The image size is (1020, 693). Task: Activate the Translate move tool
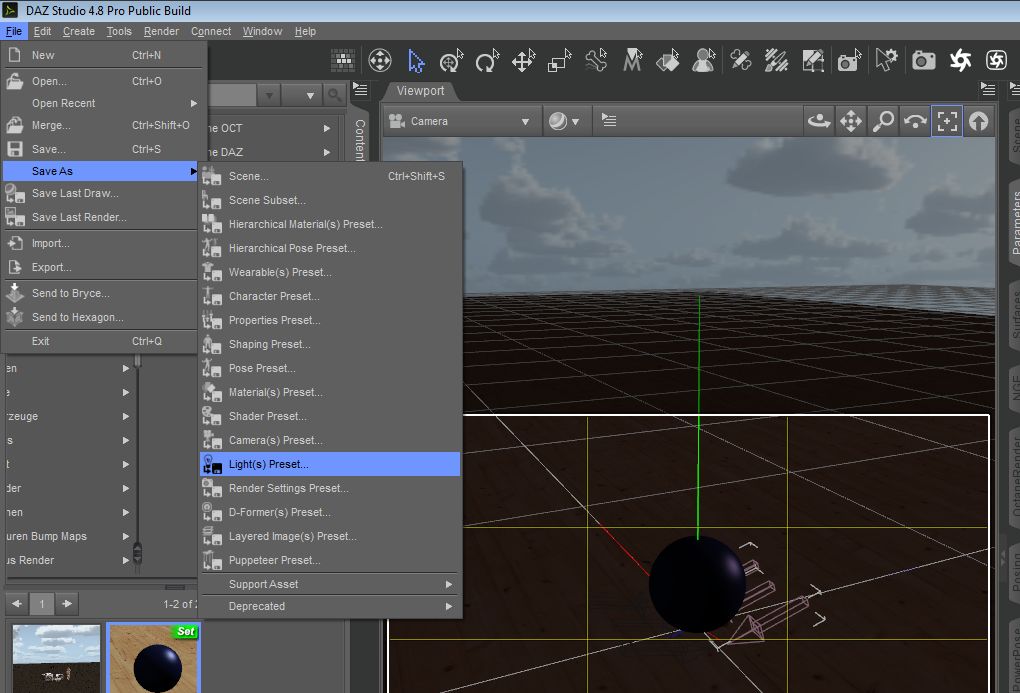point(523,61)
